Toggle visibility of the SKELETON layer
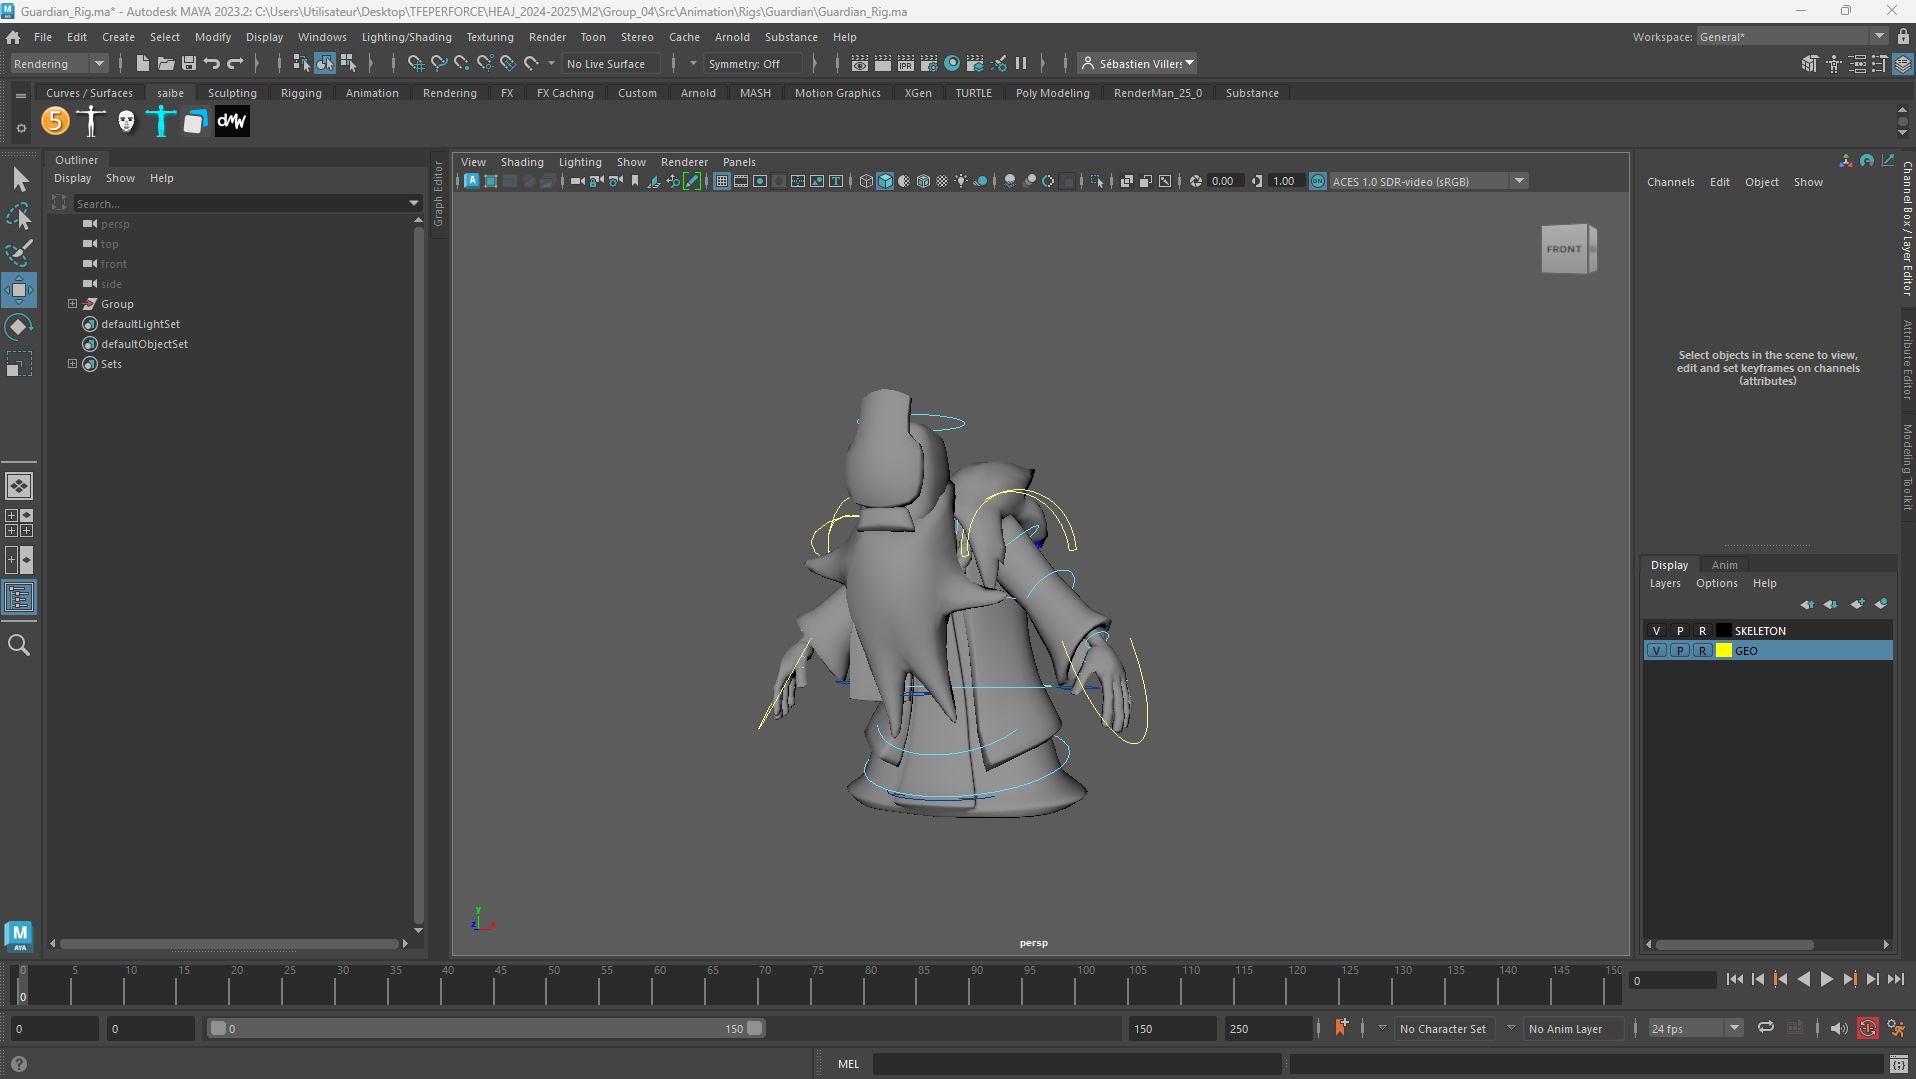 tap(1657, 631)
